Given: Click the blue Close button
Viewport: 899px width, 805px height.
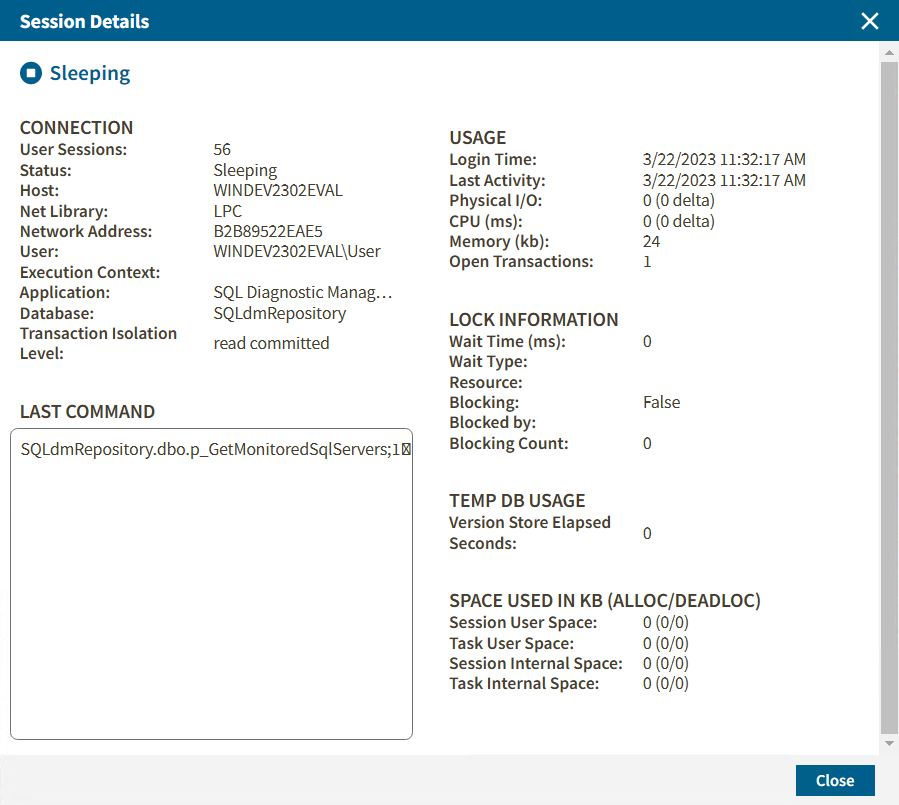Looking at the screenshot, I should (835, 780).
